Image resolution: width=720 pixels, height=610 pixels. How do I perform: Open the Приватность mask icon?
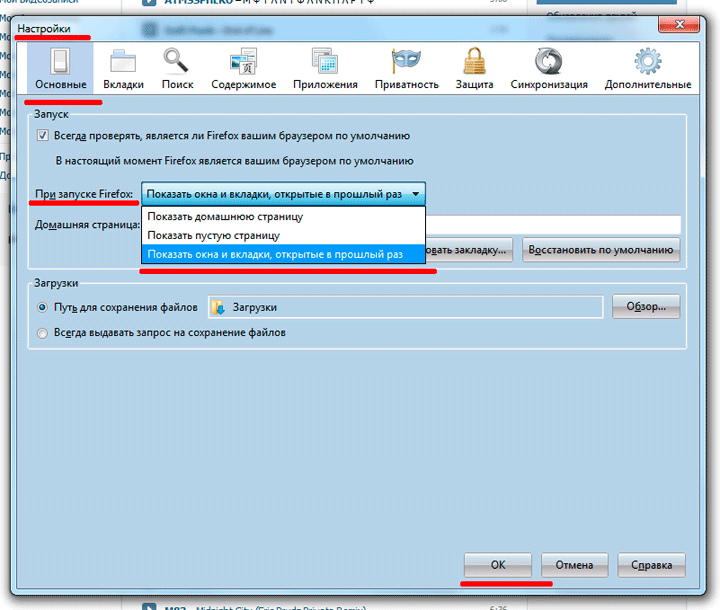click(x=406, y=61)
